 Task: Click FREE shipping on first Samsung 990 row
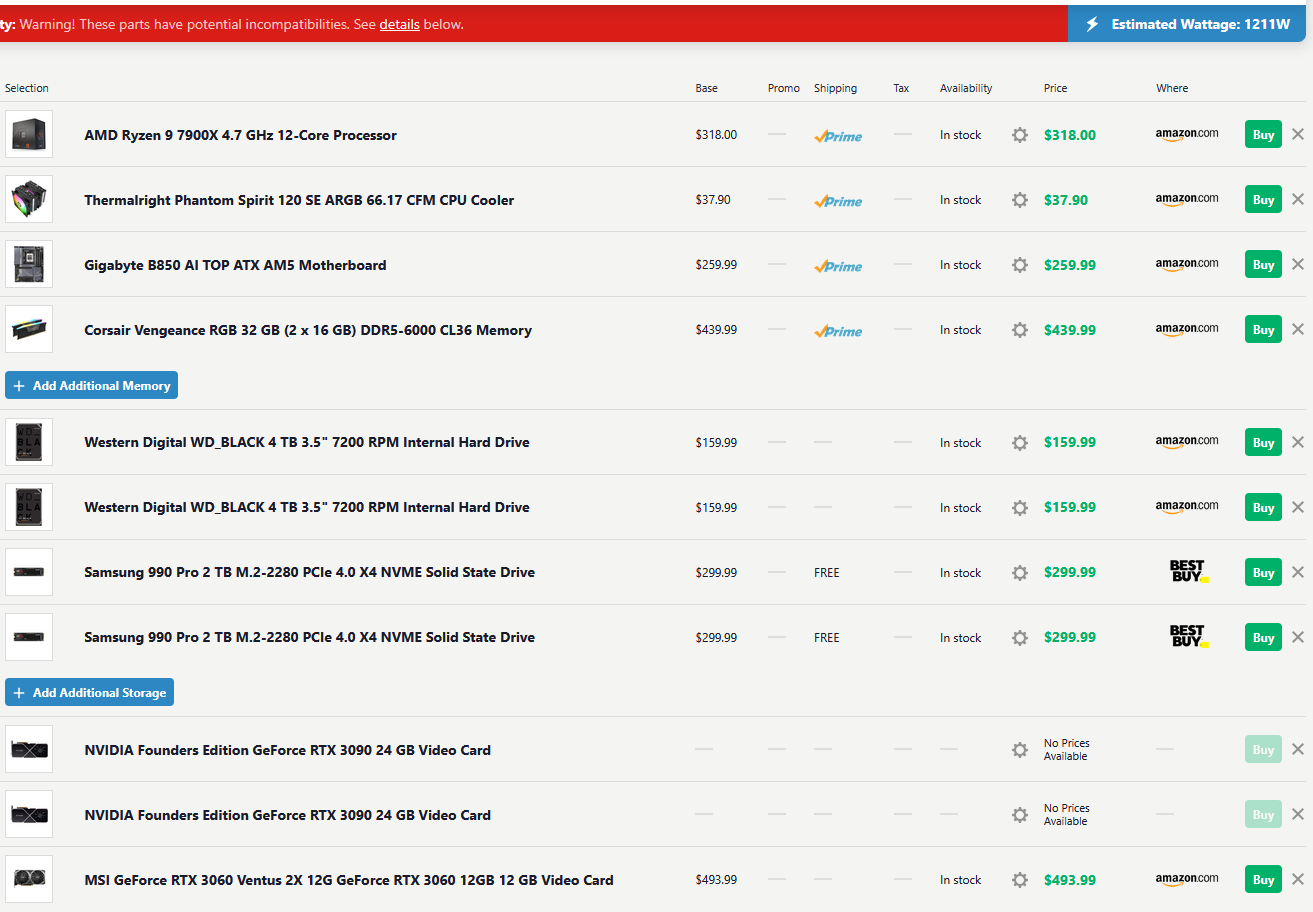point(827,573)
